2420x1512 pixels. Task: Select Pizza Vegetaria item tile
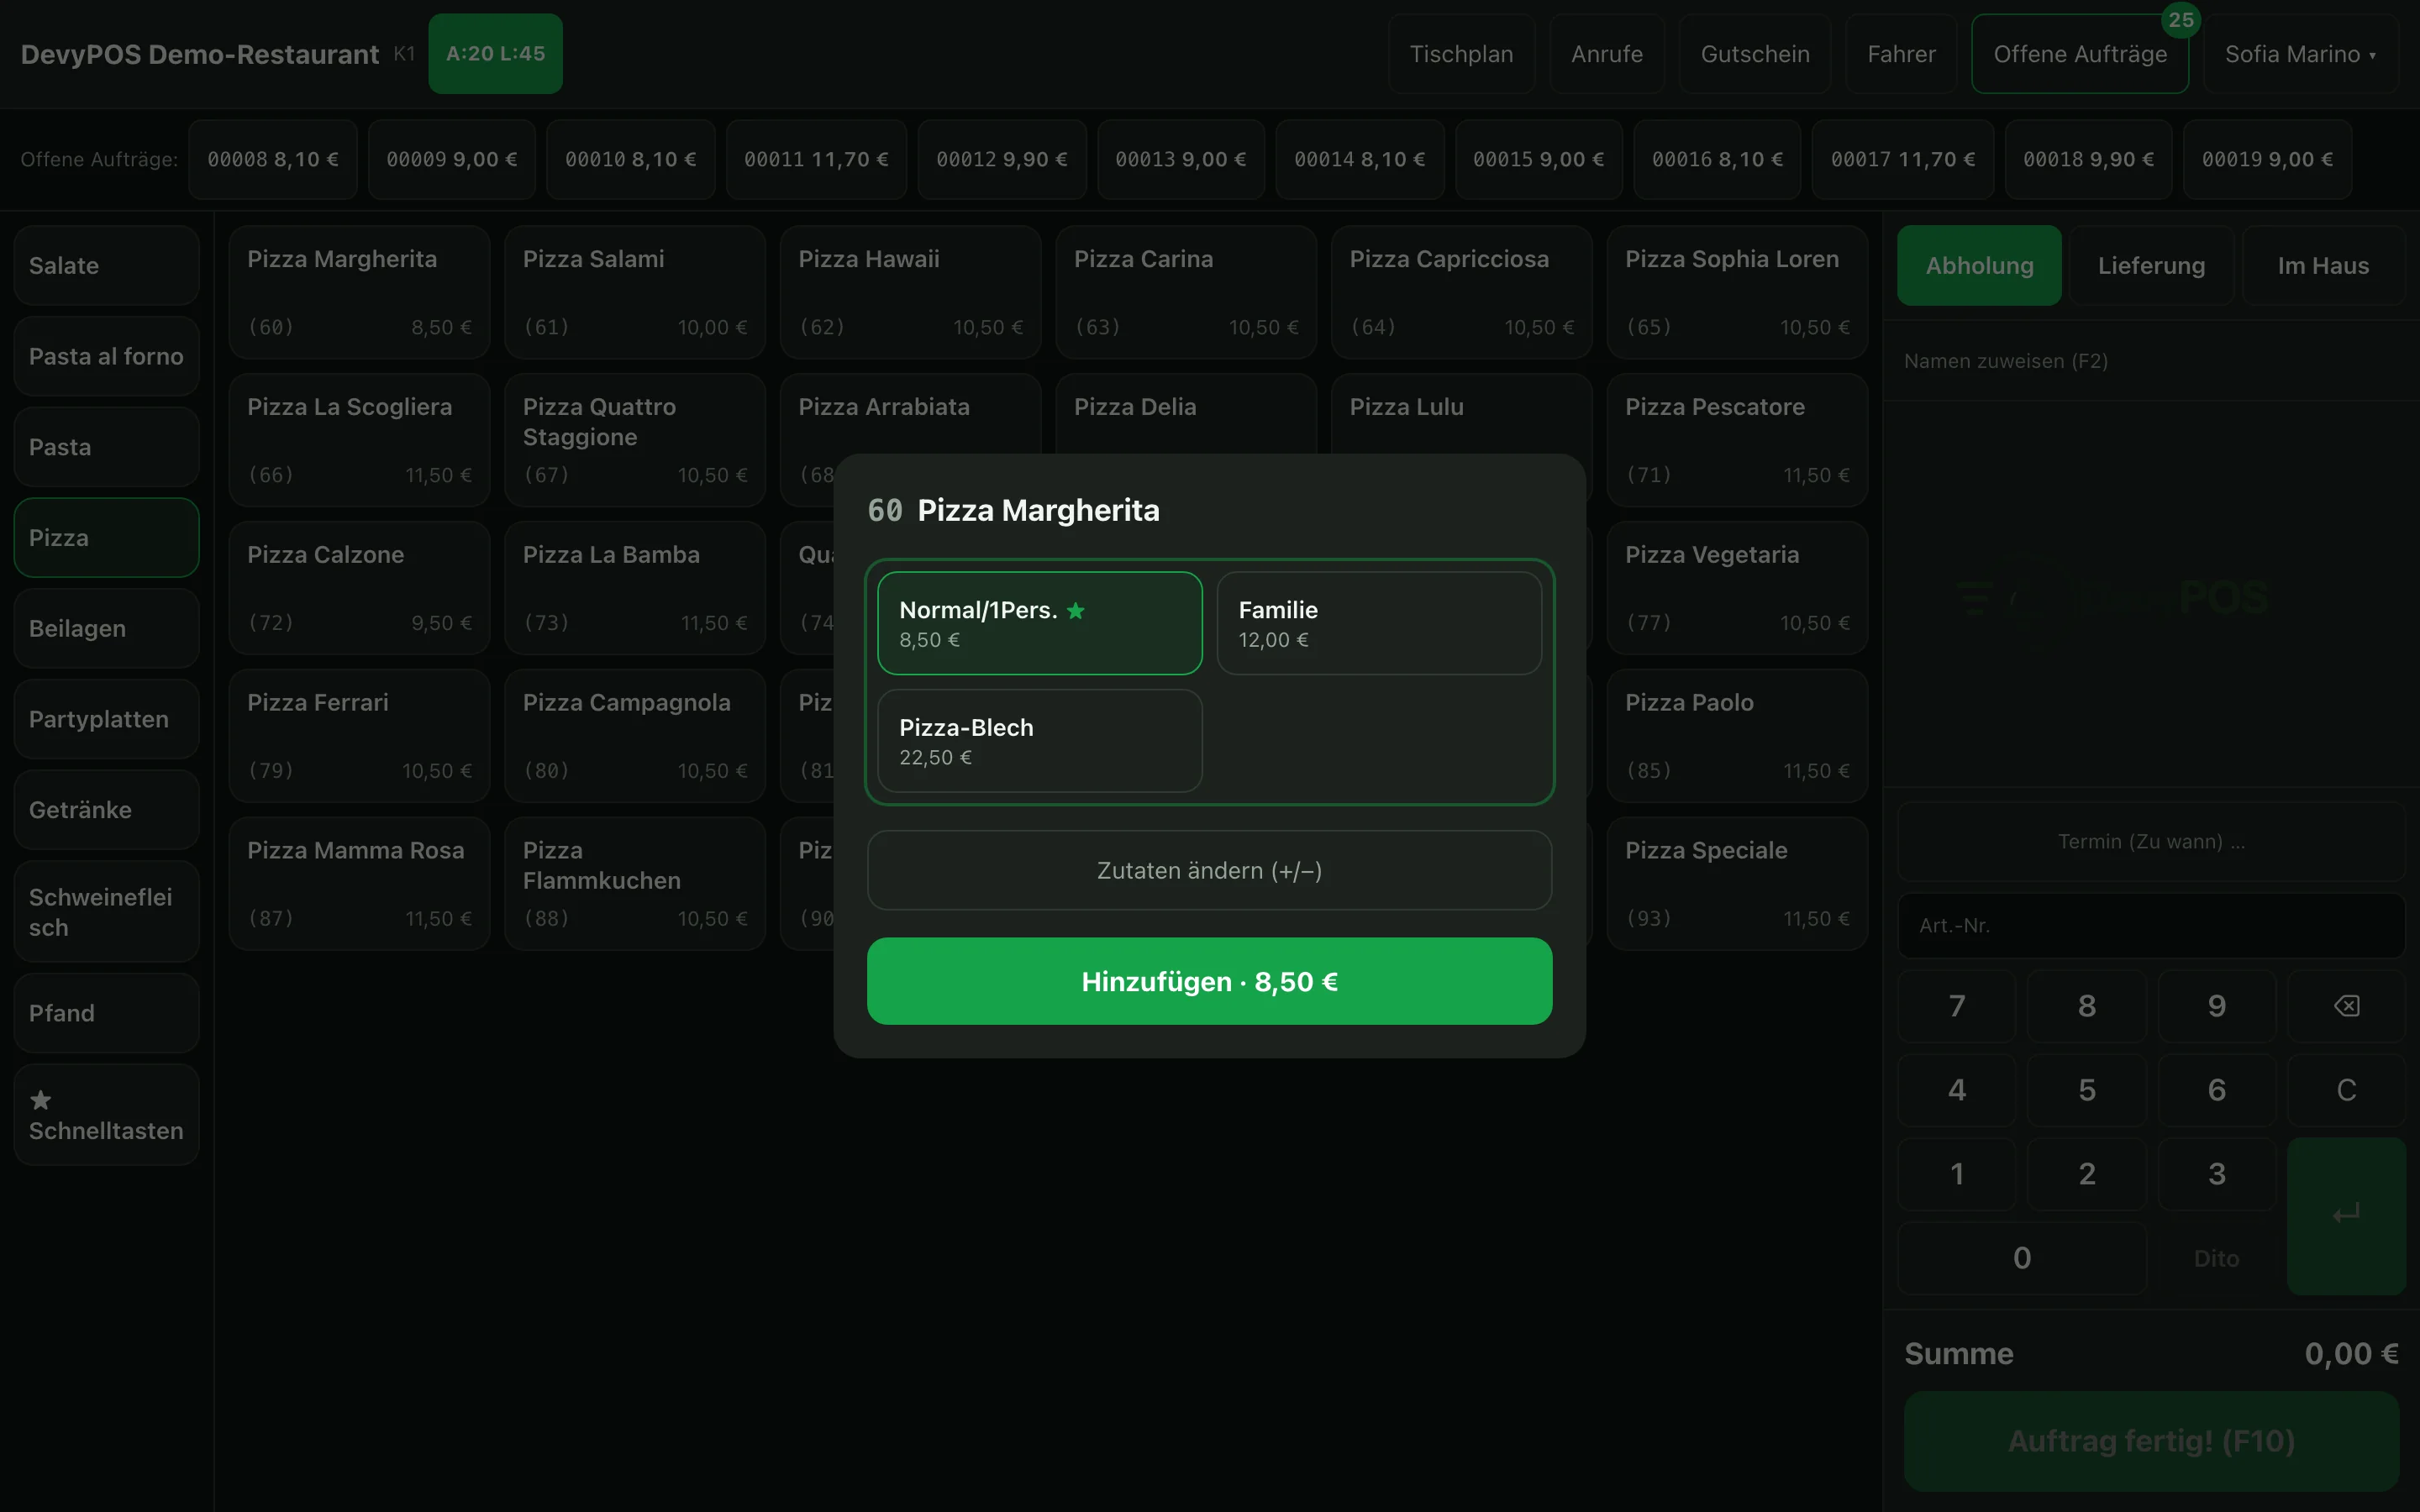pos(1737,588)
